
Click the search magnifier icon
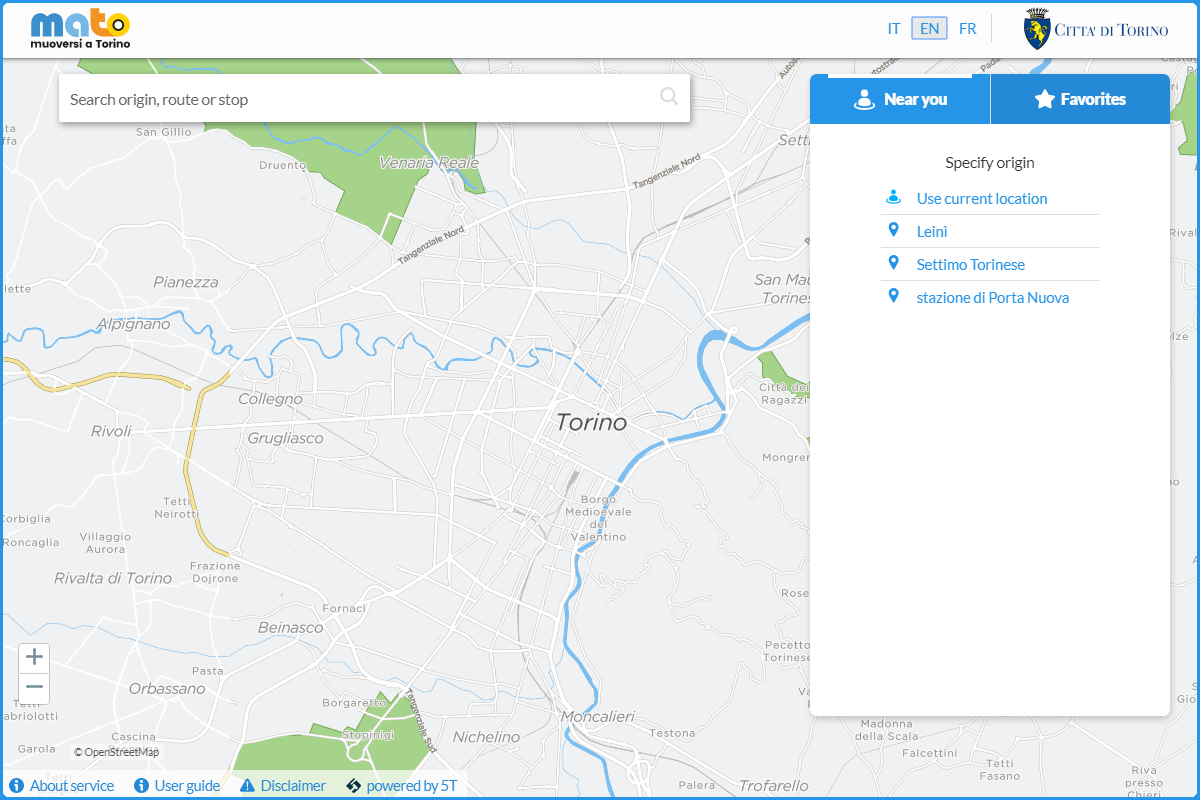668,97
